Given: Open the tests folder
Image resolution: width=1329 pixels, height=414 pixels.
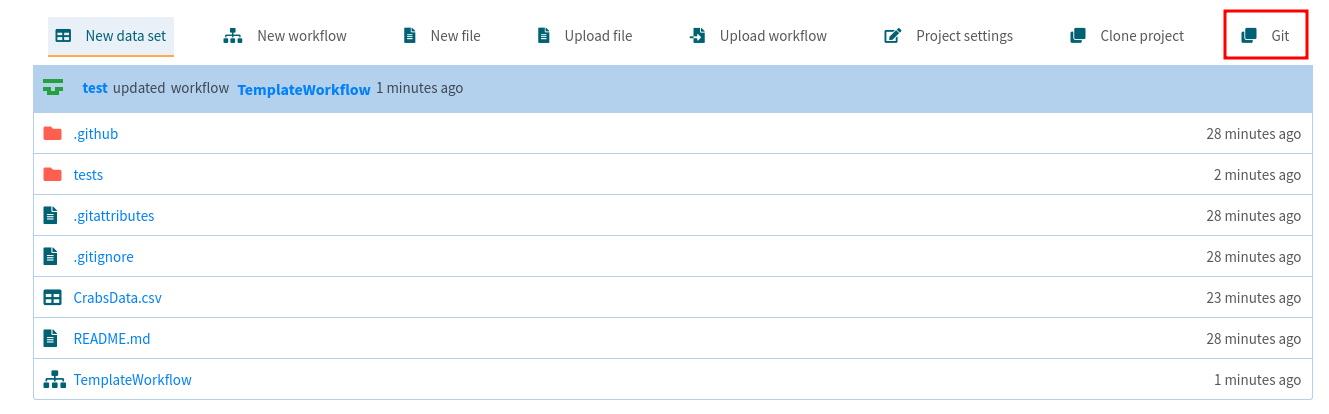Looking at the screenshot, I should 88,175.
